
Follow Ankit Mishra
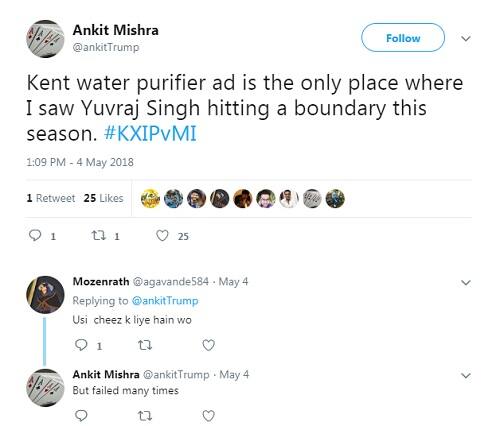tap(403, 38)
